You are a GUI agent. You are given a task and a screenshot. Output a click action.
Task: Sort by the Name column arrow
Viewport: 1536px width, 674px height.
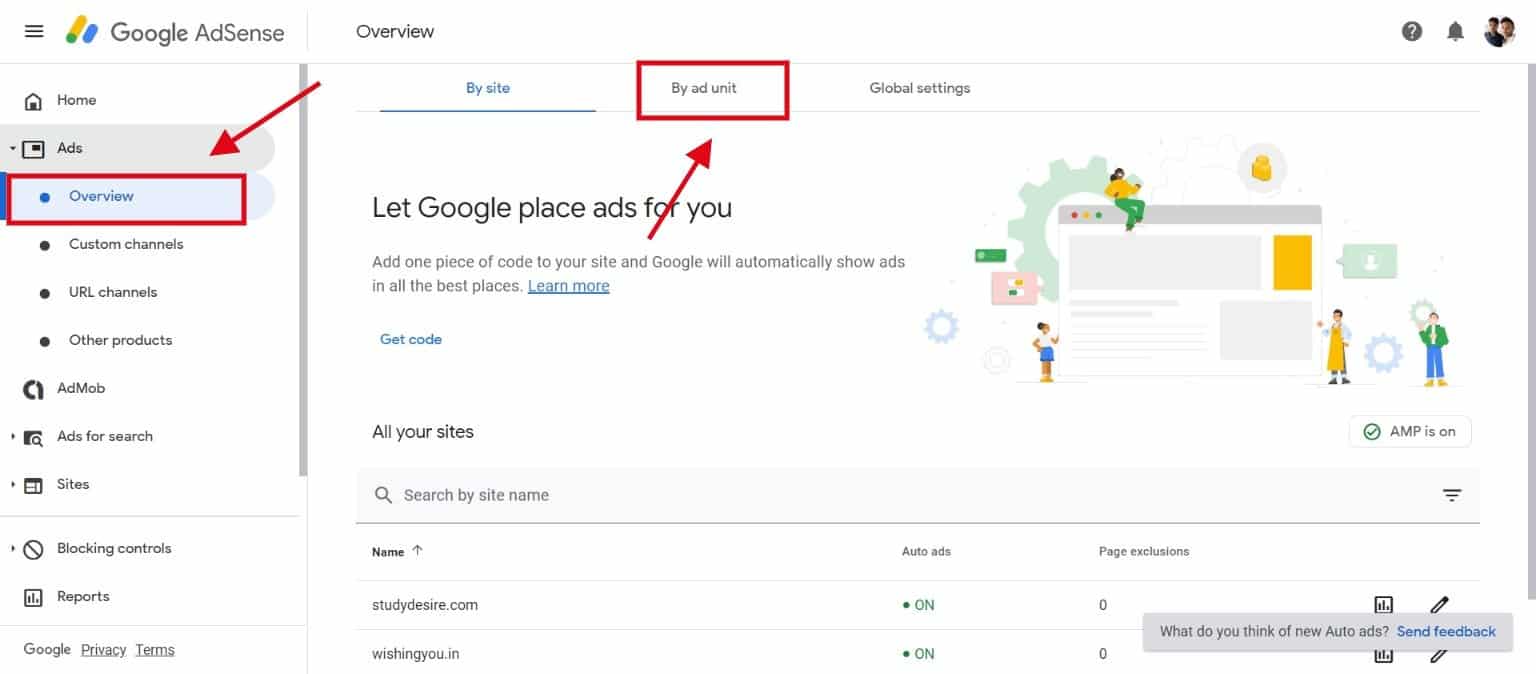pos(417,550)
